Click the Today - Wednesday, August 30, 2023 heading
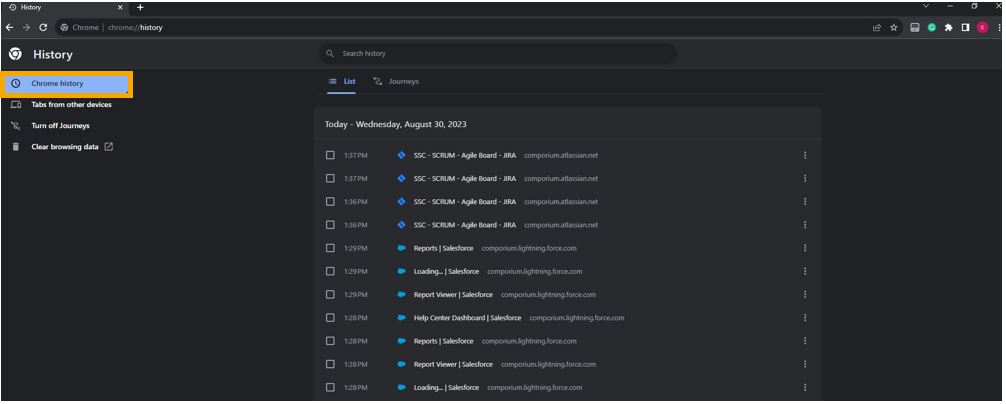This screenshot has width=1006, height=404. click(395, 124)
